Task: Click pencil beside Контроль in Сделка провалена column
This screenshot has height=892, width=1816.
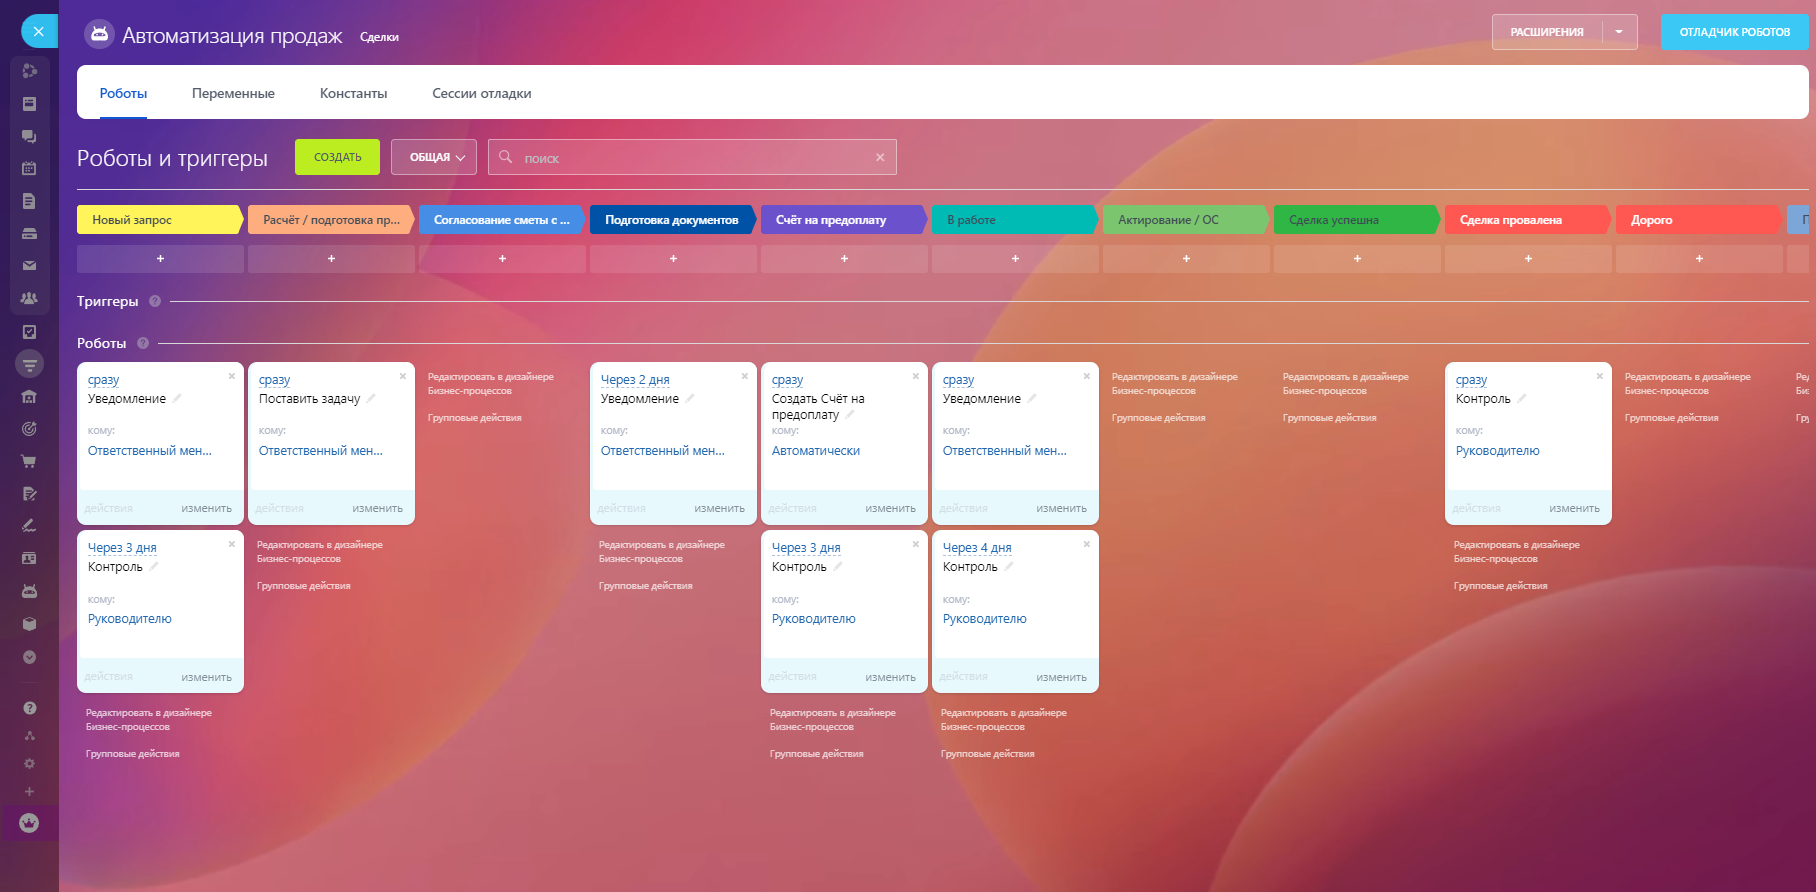Action: tap(1522, 398)
